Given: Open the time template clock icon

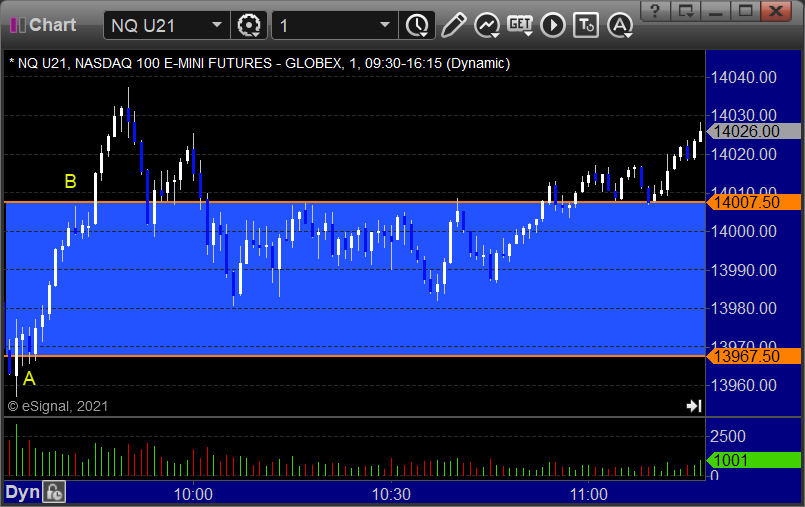Looking at the screenshot, I should tap(417, 25).
